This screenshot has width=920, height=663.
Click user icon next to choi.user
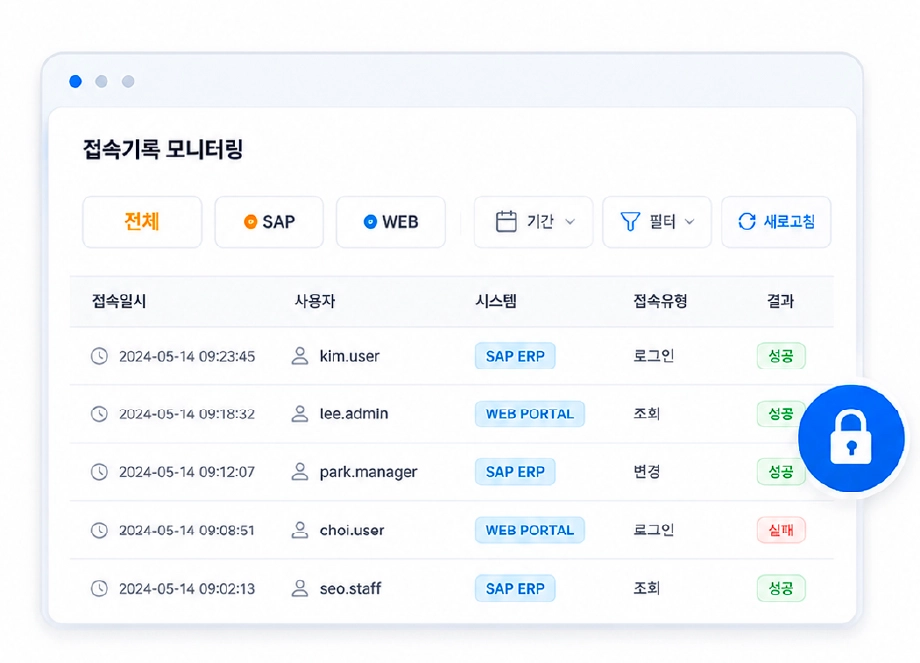[300, 530]
